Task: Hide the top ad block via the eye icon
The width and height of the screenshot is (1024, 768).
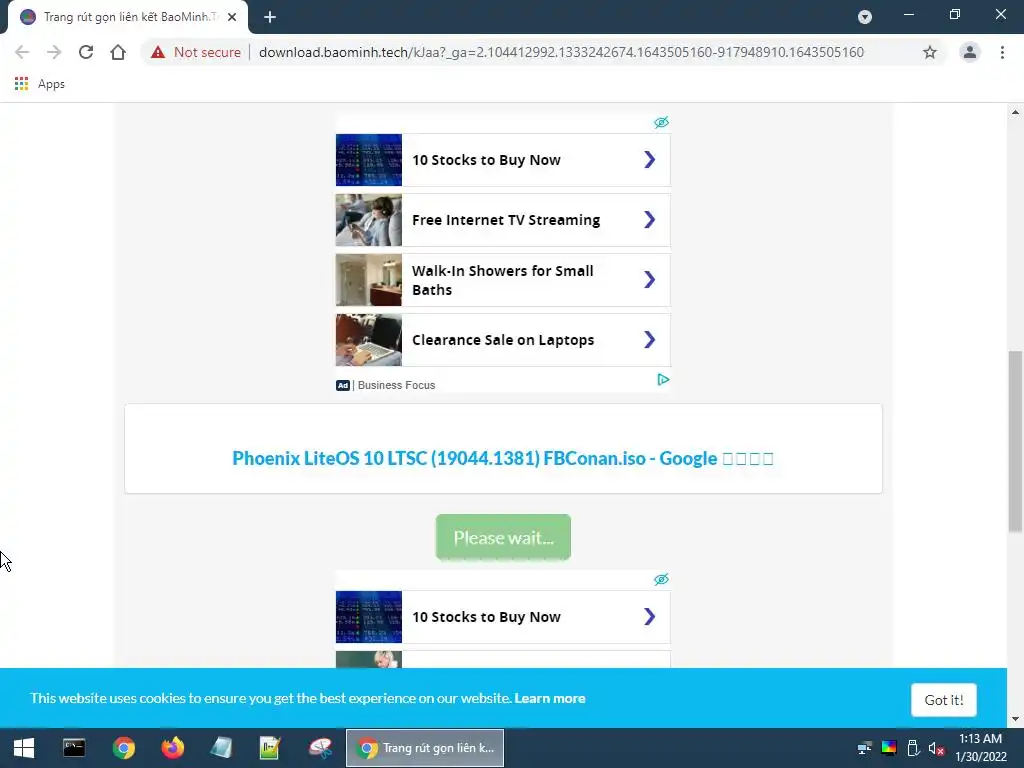Action: tap(661, 122)
